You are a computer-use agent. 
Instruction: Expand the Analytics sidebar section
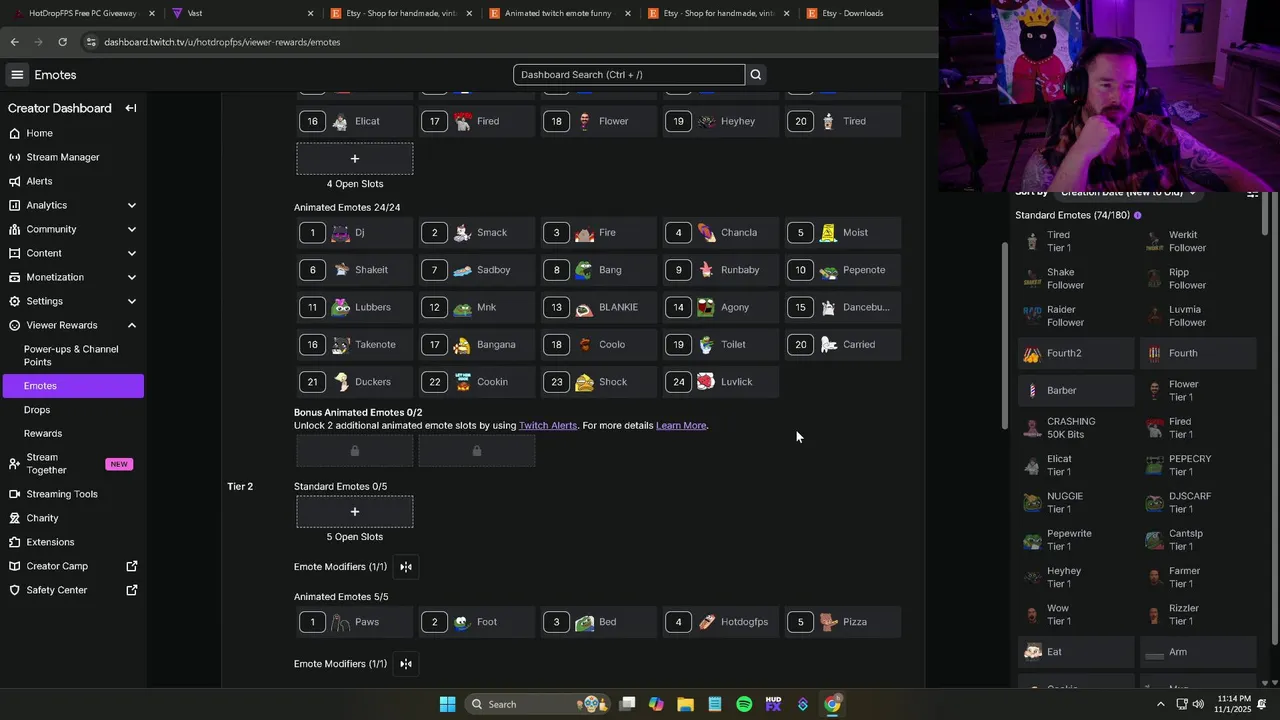[132, 205]
